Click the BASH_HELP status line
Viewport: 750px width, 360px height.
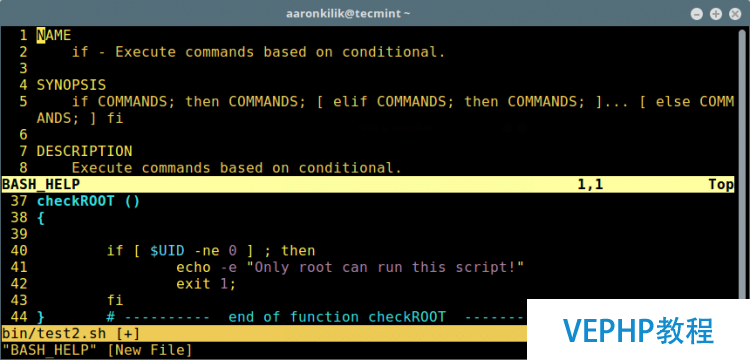367,184
